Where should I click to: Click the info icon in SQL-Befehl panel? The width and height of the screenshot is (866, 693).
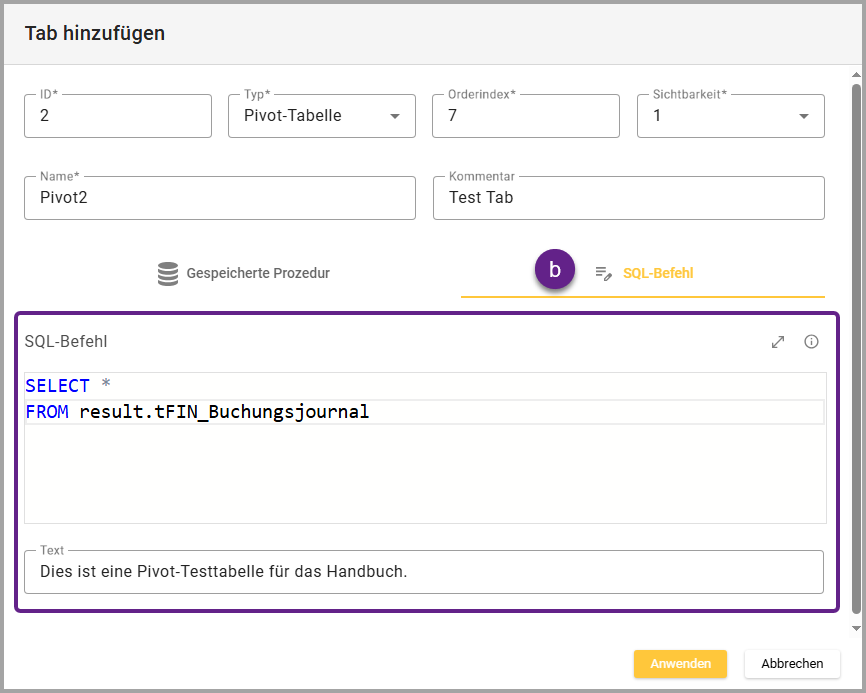point(811,342)
